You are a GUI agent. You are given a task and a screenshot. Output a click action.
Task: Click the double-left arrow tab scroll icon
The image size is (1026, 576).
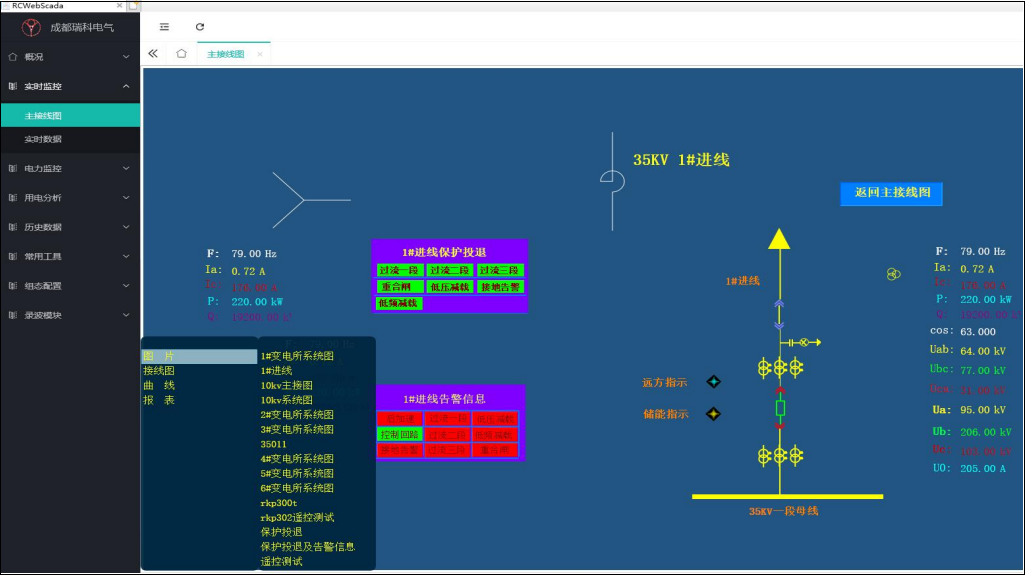point(153,54)
